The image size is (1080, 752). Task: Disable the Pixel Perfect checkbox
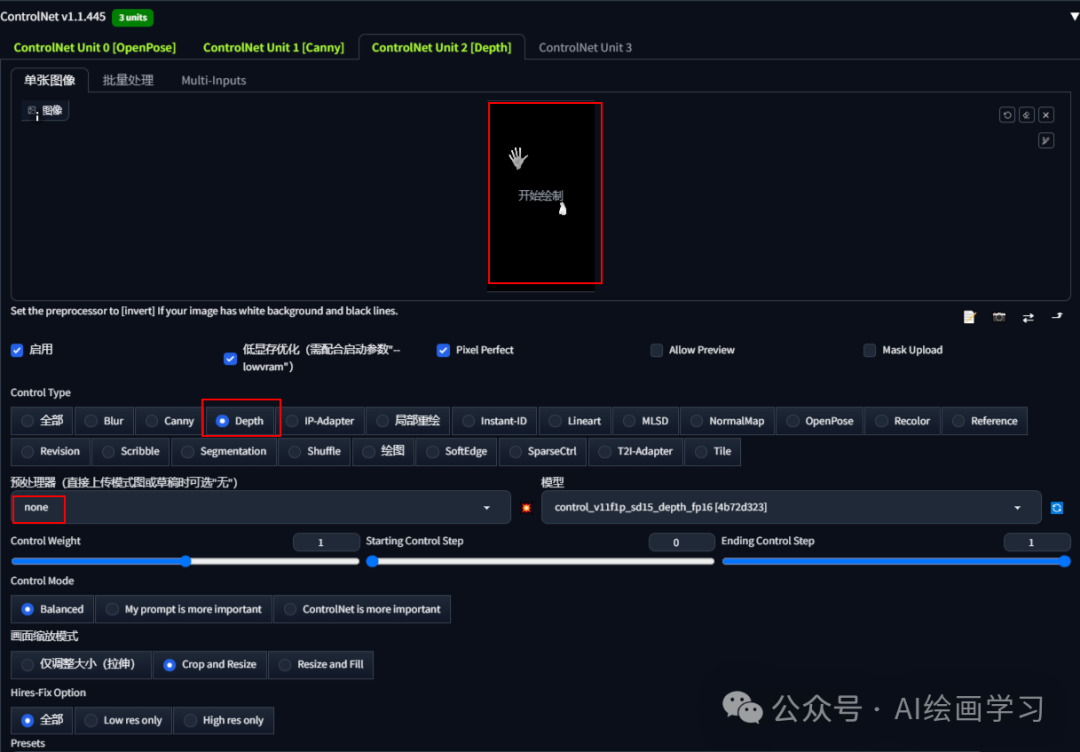pos(443,351)
